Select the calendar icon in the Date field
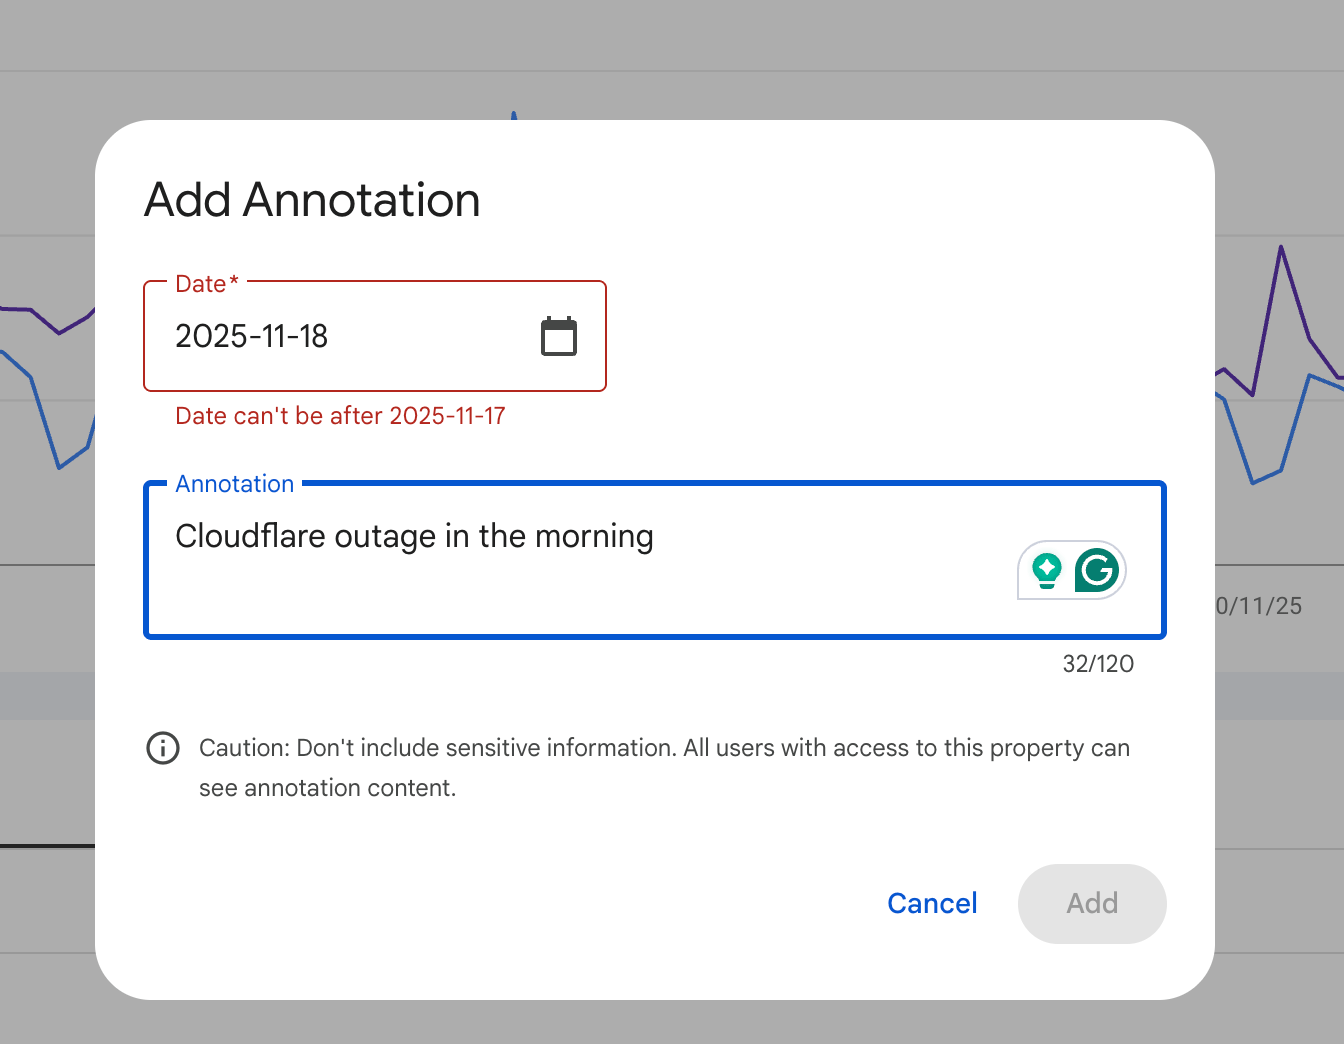Viewport: 1344px width, 1044px height. click(559, 336)
